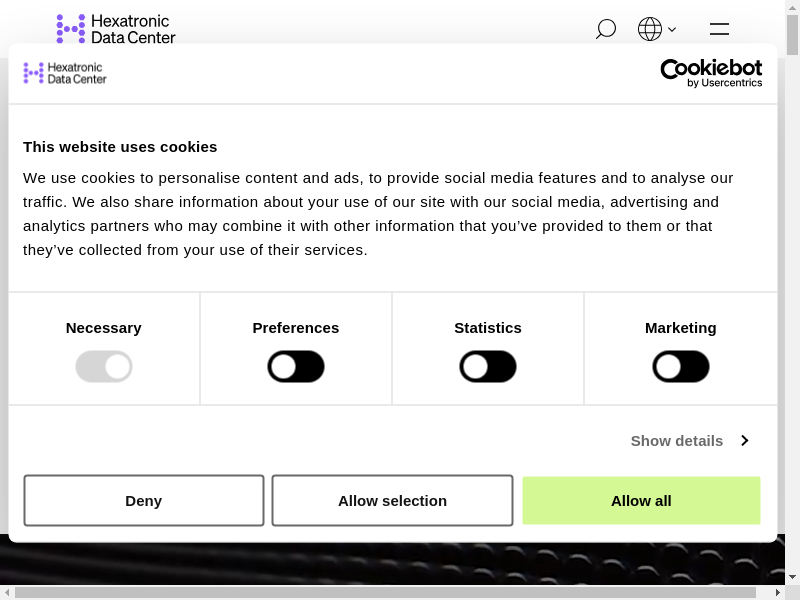
Task: Click the page scrollbar down arrow
Action: (x=792, y=577)
